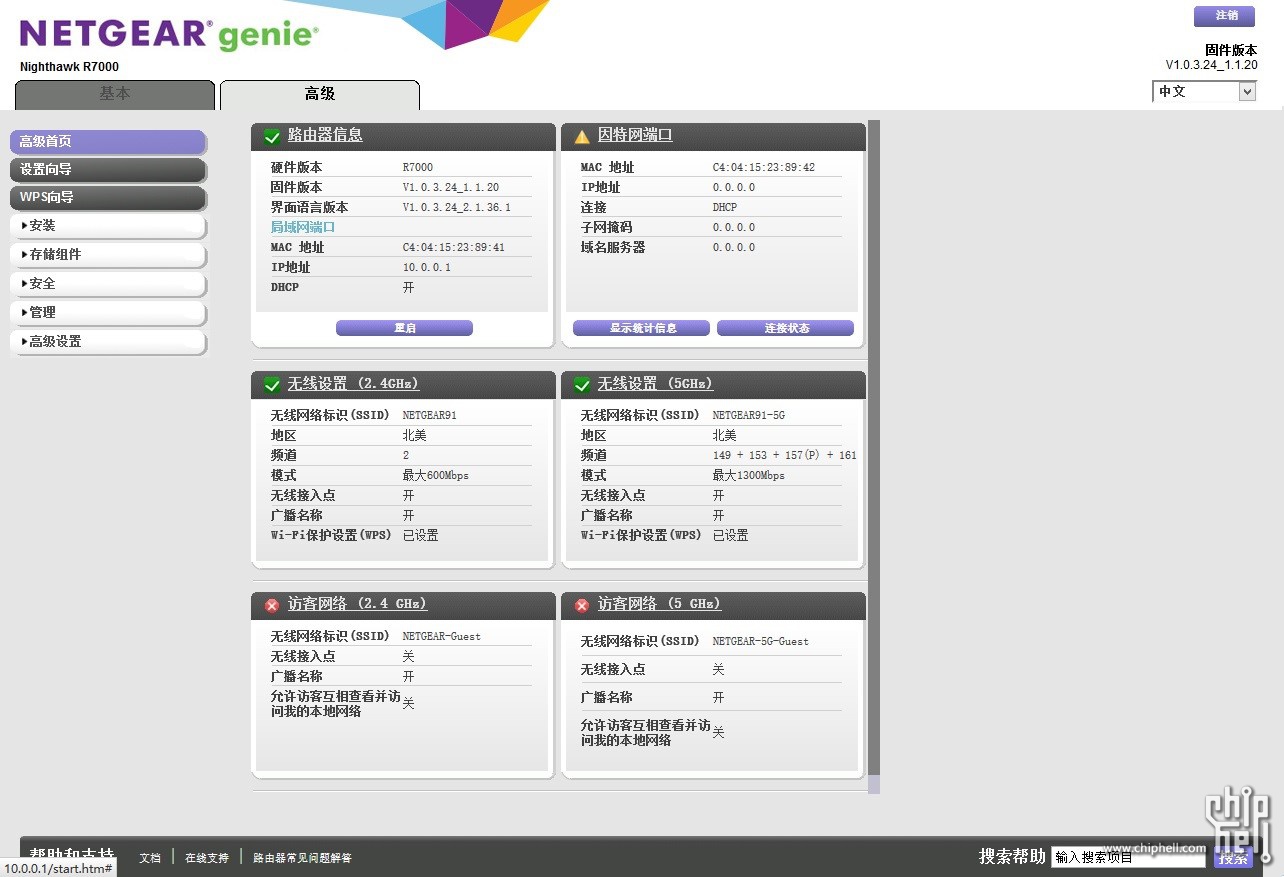Screen dimensions: 1284x877
Task: Click the guest SSID NETGEAR-5G-Guest
Action: (760, 642)
